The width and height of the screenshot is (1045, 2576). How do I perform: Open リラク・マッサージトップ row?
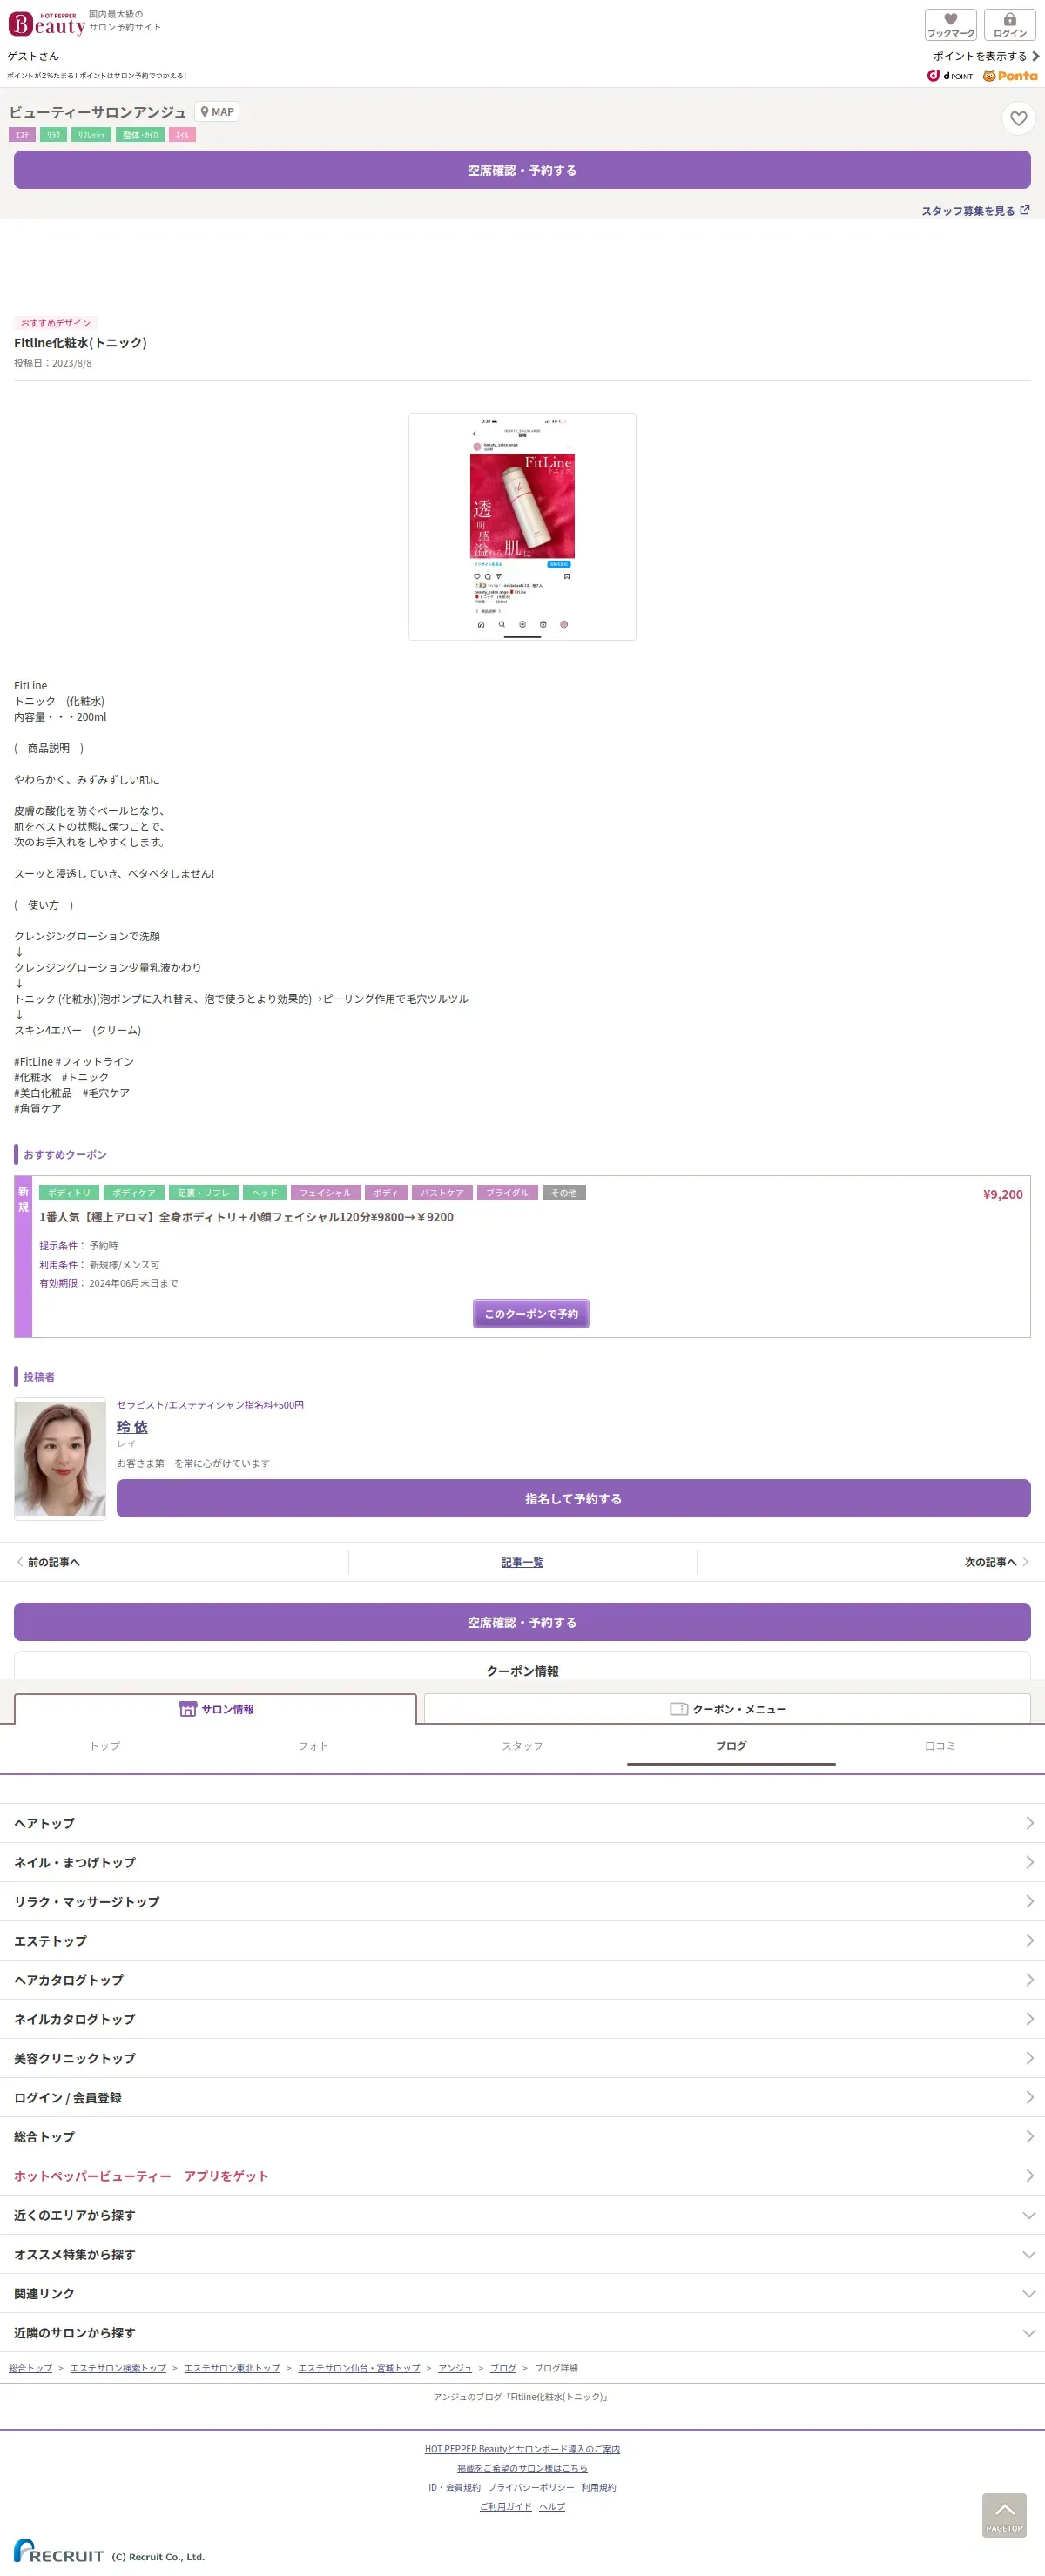[x=522, y=1901]
